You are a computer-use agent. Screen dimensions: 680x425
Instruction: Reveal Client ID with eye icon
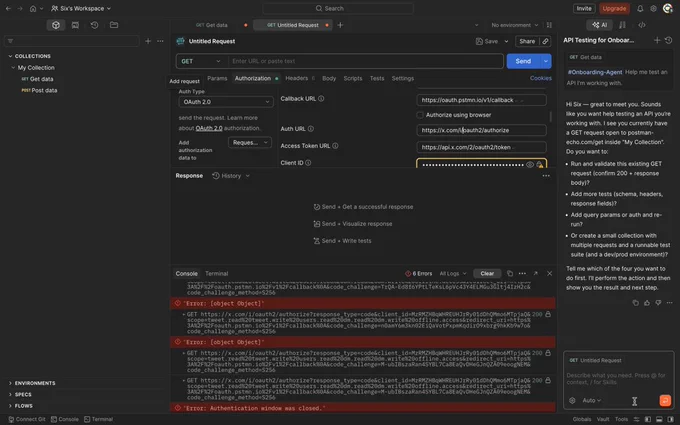(530, 165)
